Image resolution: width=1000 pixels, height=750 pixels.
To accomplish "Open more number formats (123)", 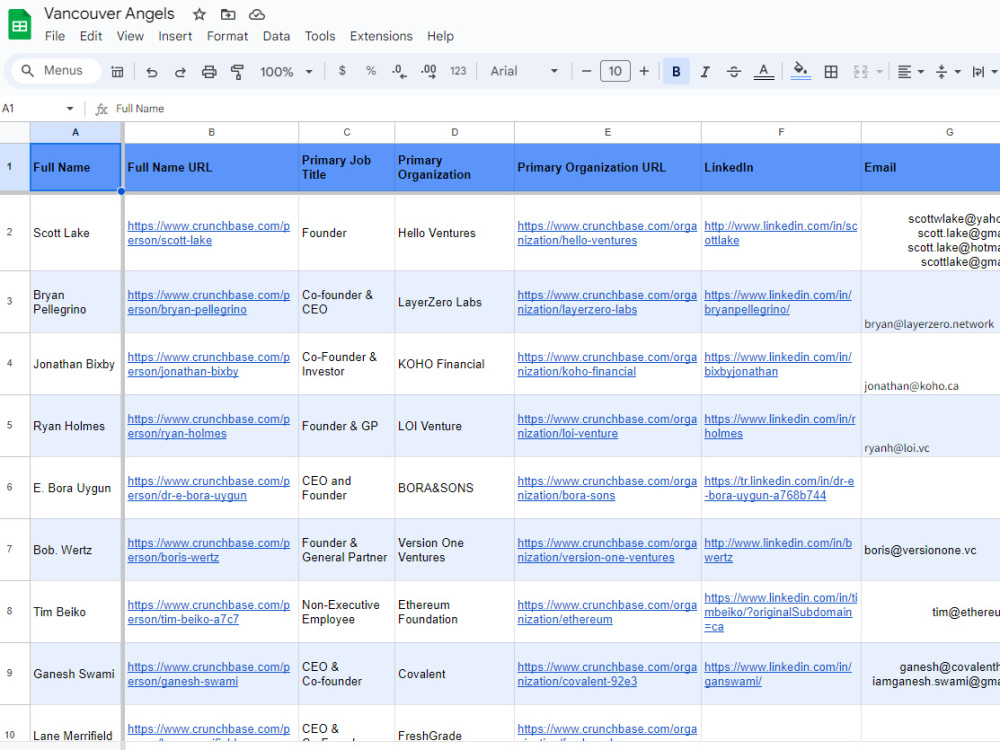I will 458,71.
